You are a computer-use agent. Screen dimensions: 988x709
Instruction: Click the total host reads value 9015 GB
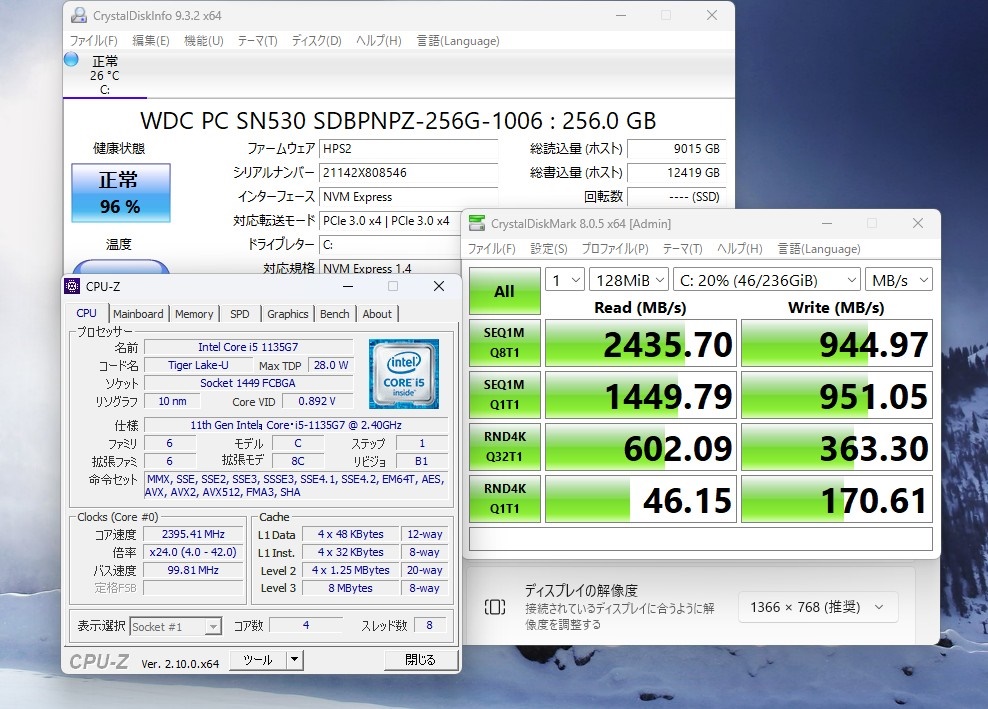[x=677, y=149]
